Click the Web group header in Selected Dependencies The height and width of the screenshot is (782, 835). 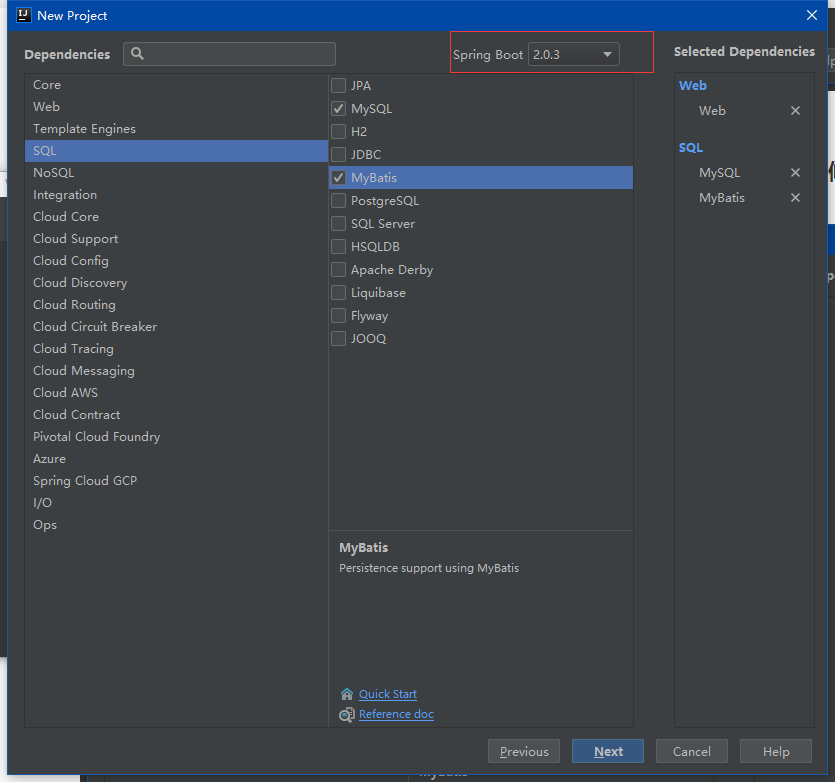pyautogui.click(x=692, y=85)
